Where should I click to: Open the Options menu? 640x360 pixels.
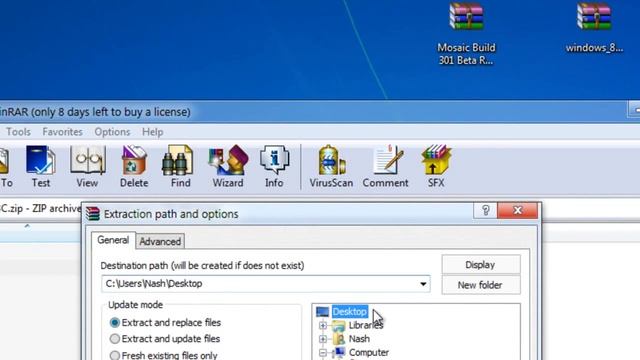pos(112,132)
